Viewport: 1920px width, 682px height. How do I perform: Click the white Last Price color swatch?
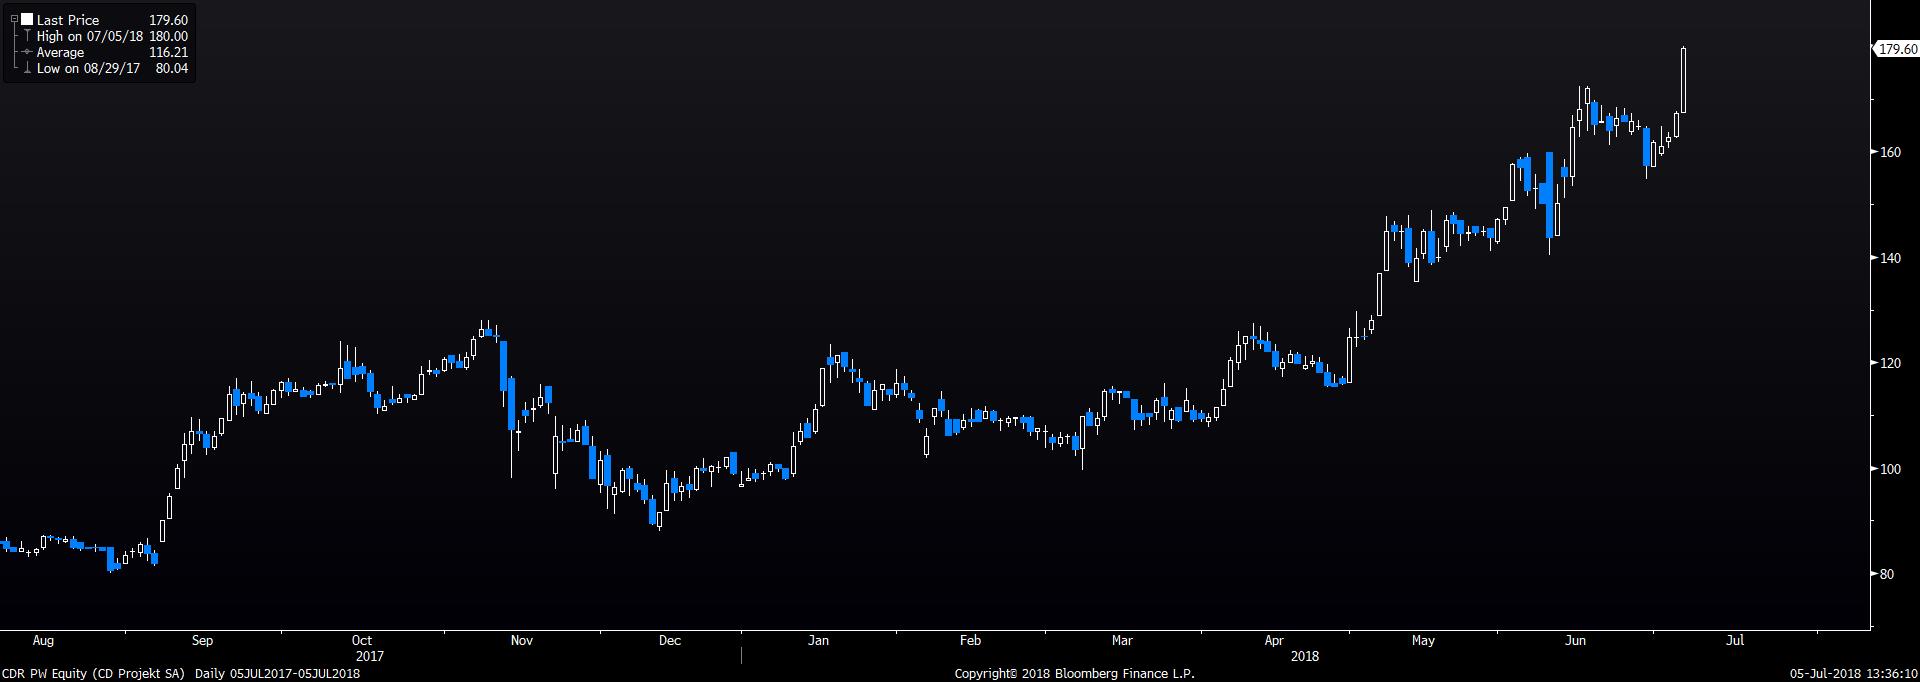click(x=27, y=20)
